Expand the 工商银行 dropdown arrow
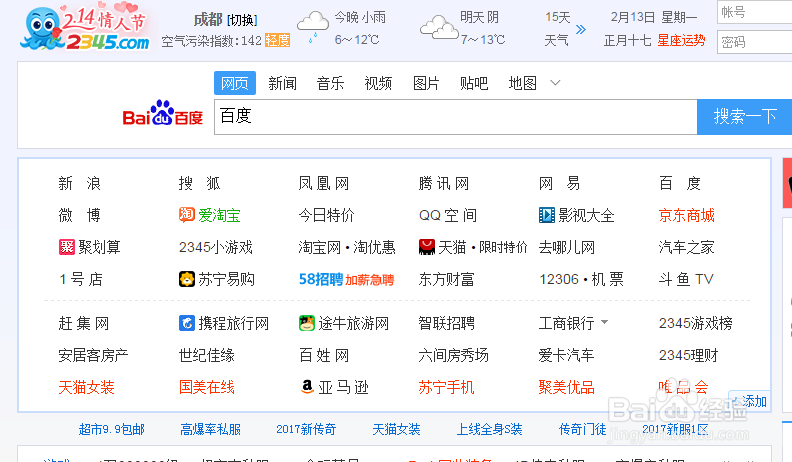The width and height of the screenshot is (792, 462). [x=605, y=322]
